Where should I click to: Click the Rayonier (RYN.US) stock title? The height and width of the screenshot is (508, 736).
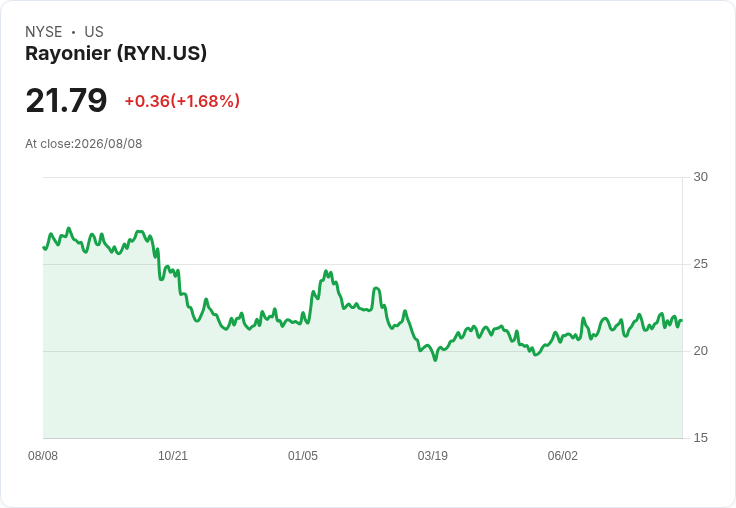click(116, 53)
